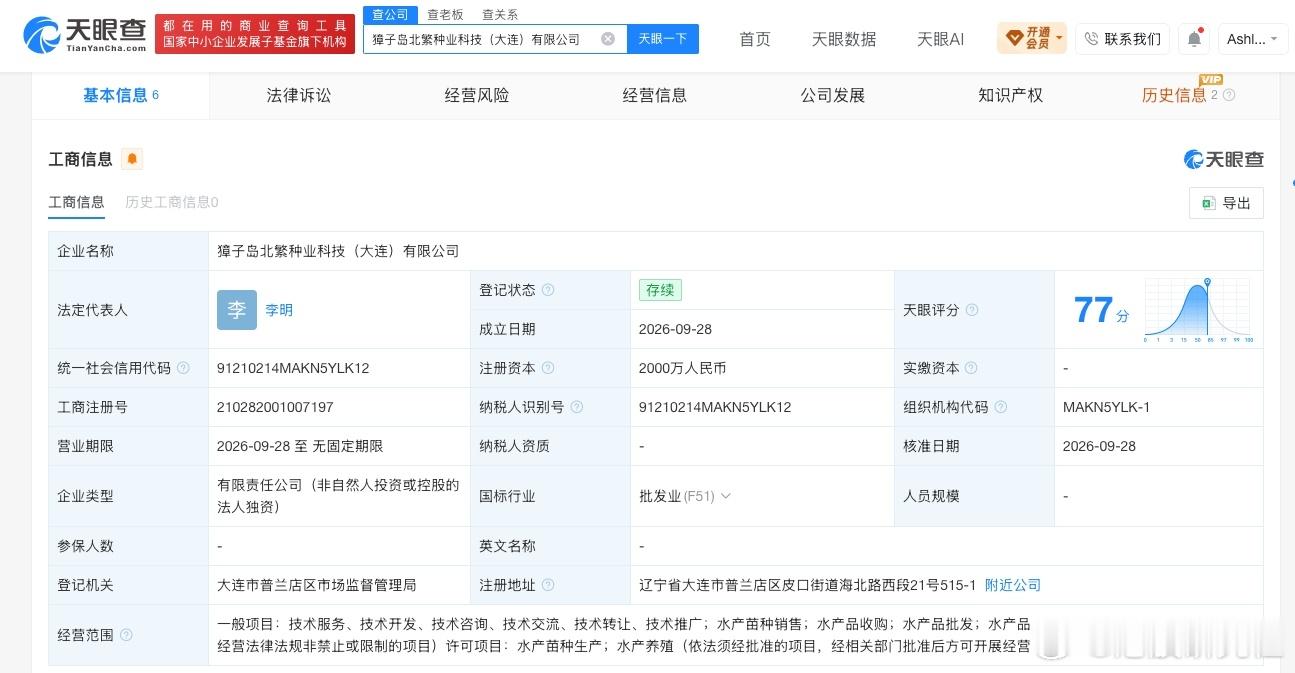This screenshot has width=1295, height=673.
Task: Click help icon next to 注册地址
Action: [548, 585]
